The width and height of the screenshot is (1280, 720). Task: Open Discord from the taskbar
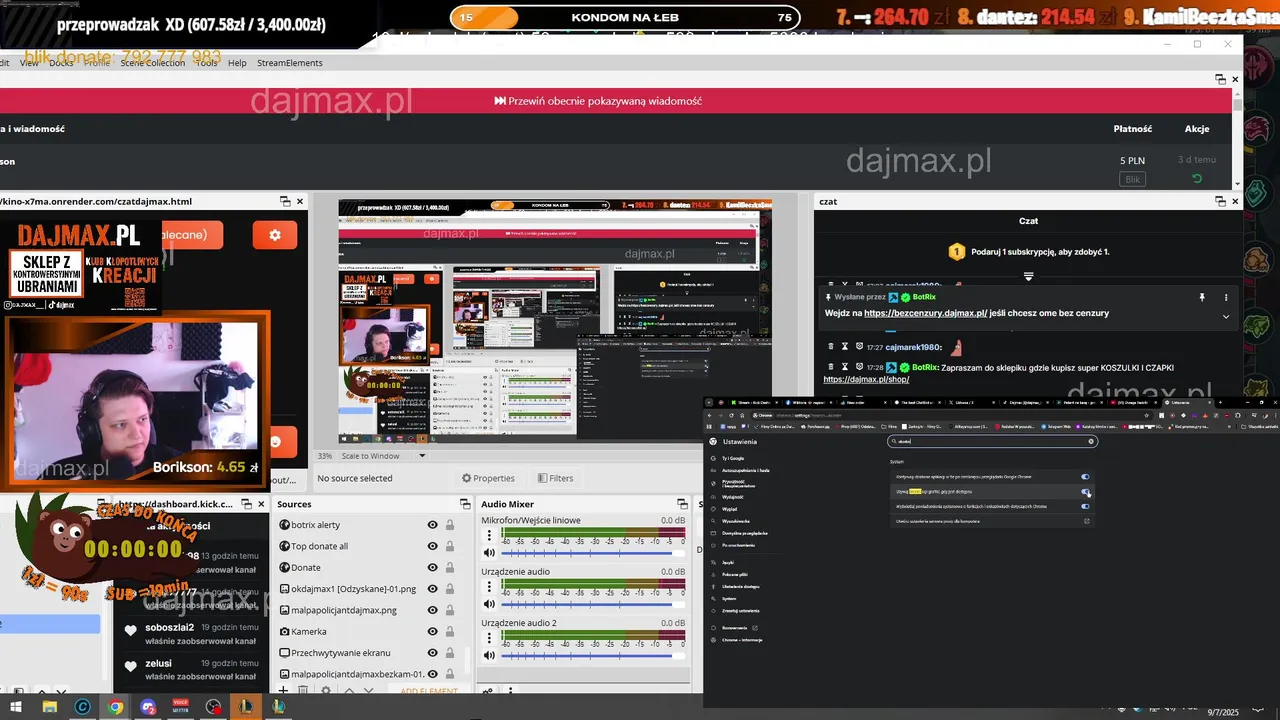149,707
